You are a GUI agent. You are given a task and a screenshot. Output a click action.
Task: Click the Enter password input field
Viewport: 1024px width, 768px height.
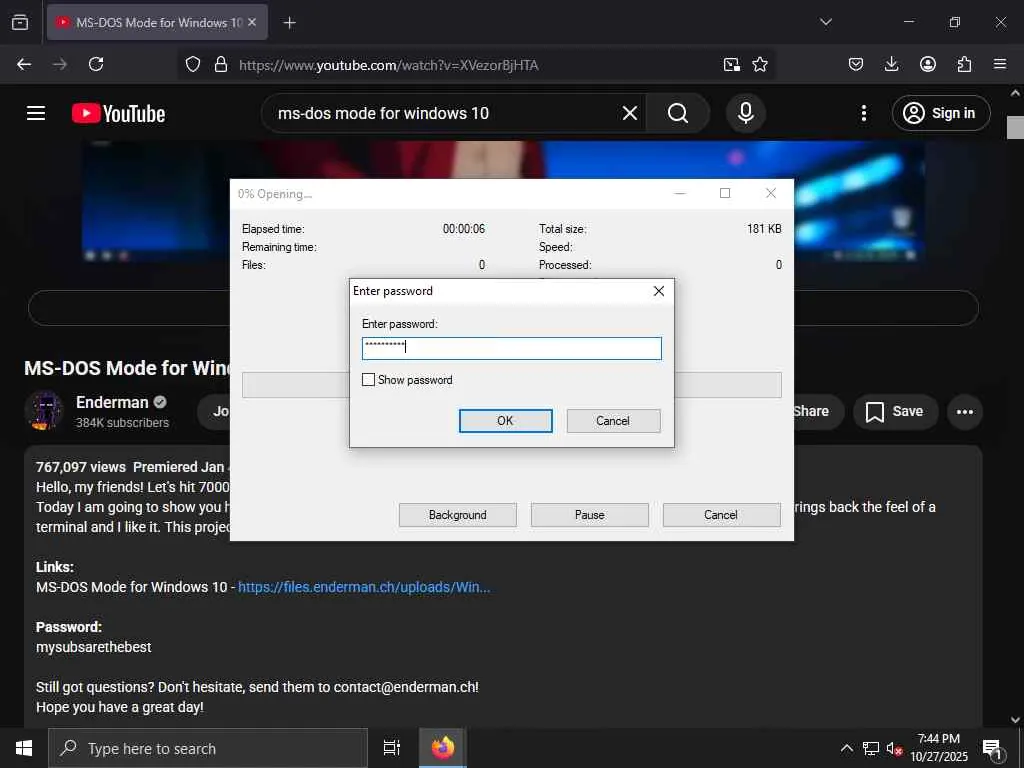click(x=511, y=348)
